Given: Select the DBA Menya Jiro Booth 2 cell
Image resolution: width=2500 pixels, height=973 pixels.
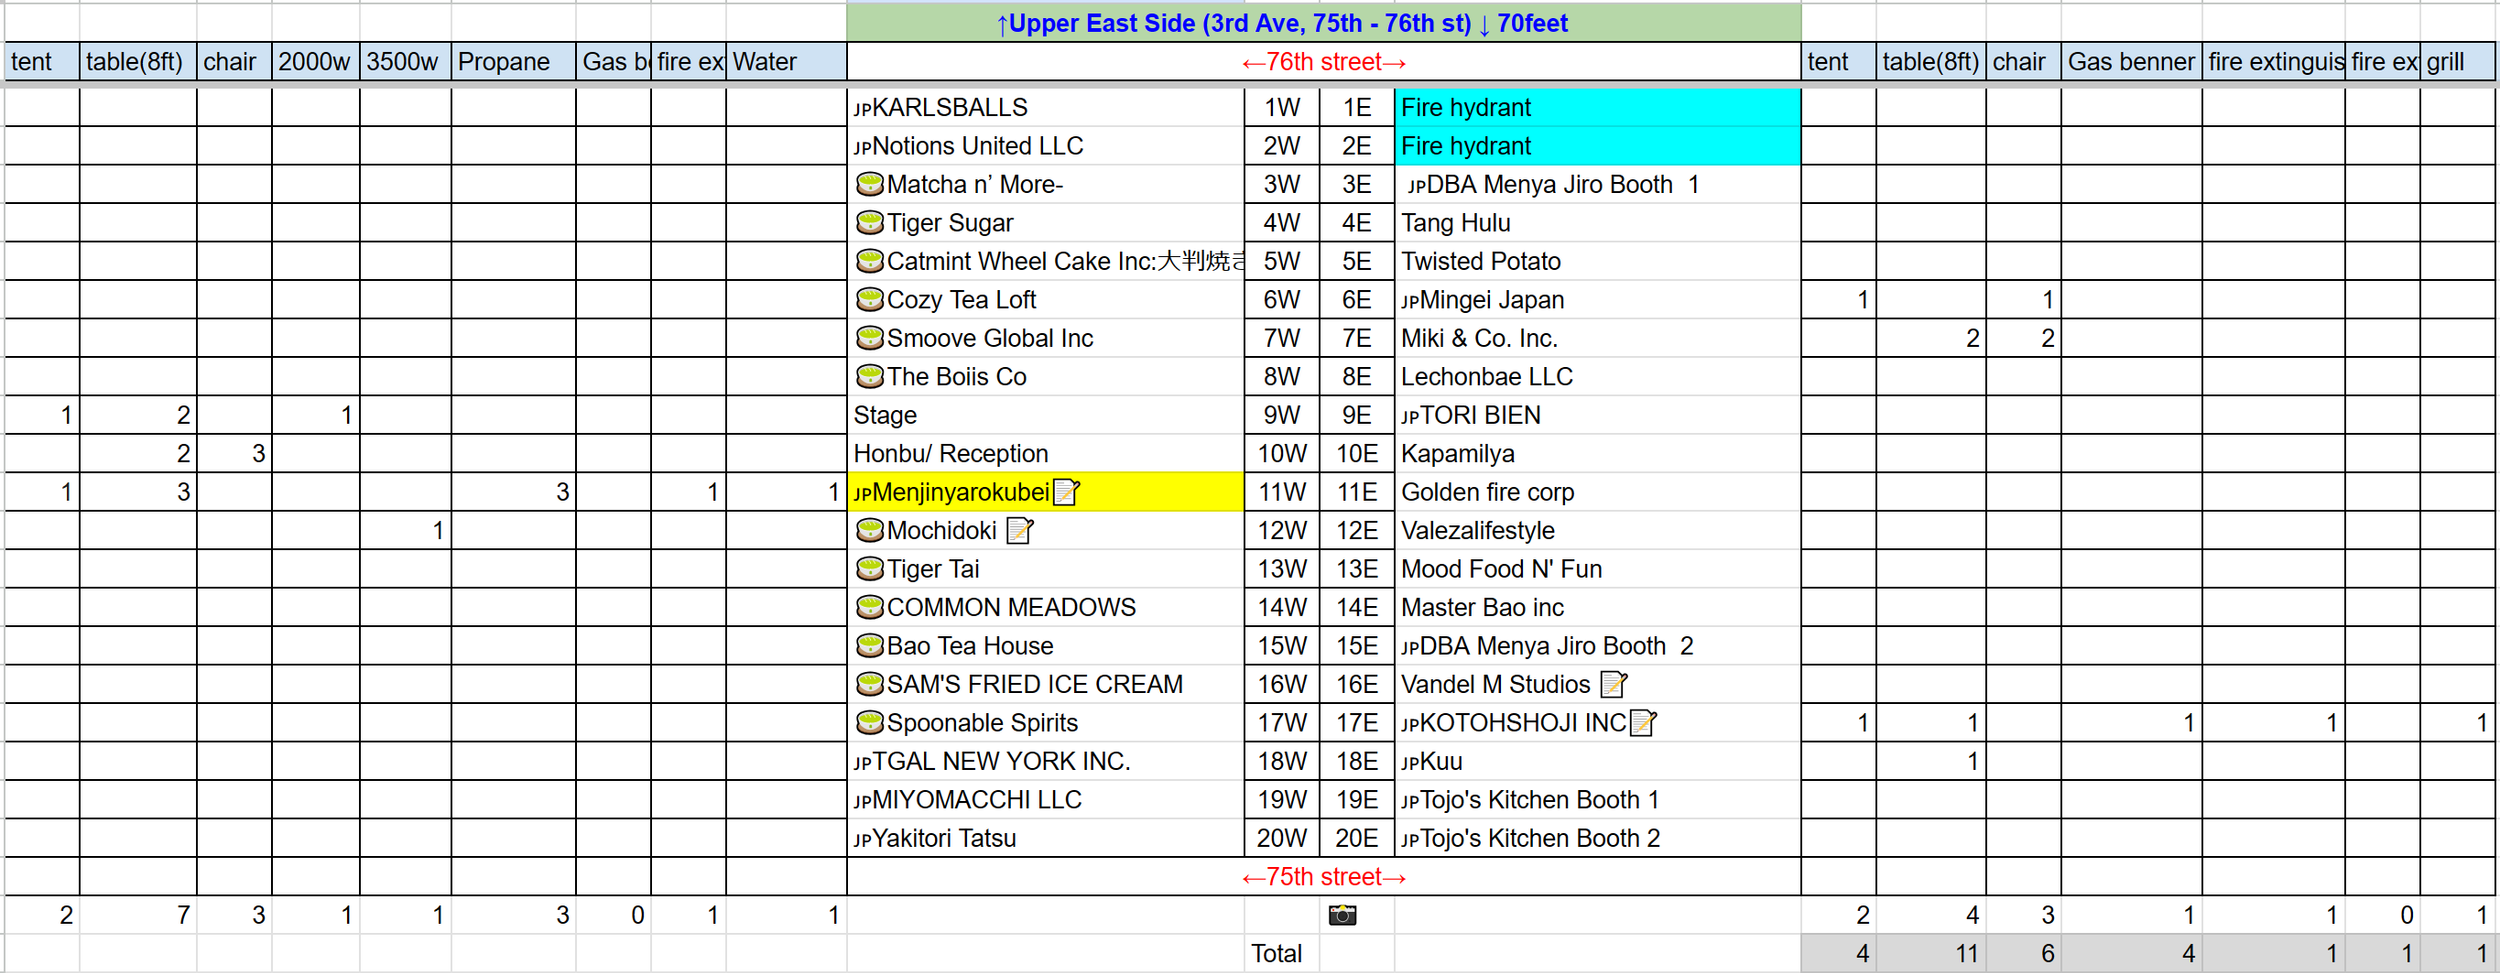Looking at the screenshot, I should [1597, 645].
